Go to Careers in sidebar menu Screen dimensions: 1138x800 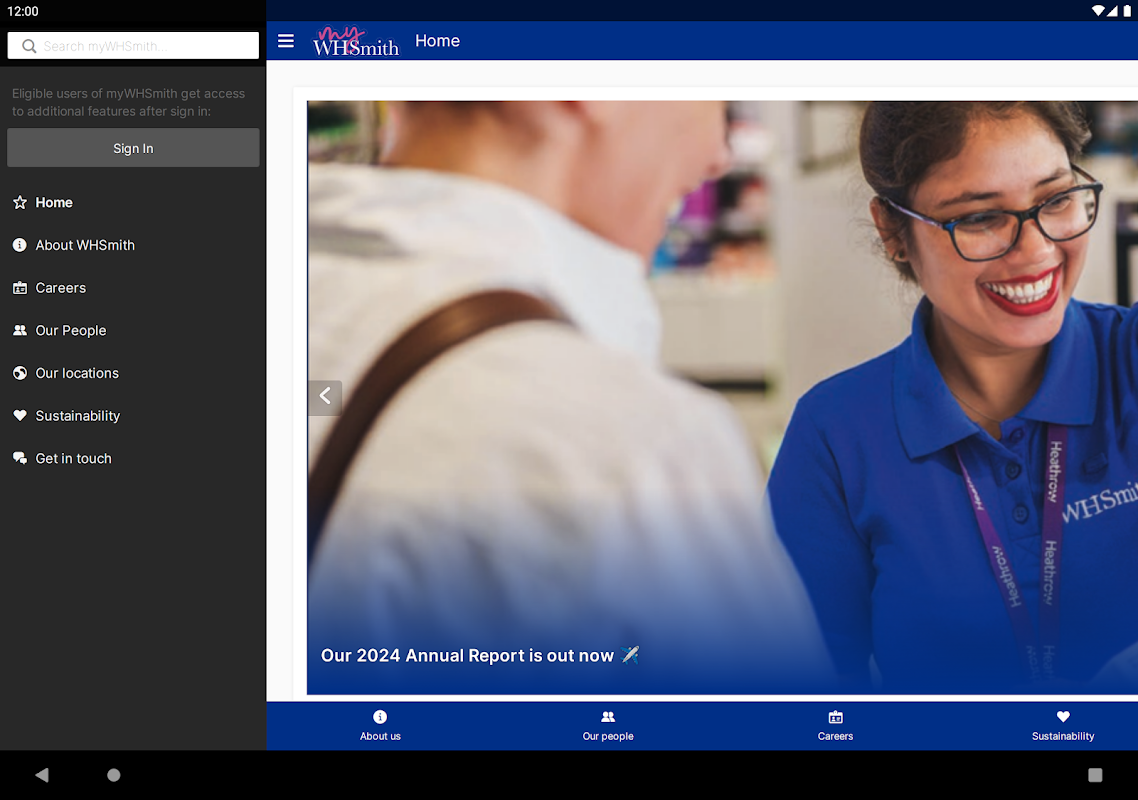point(133,288)
